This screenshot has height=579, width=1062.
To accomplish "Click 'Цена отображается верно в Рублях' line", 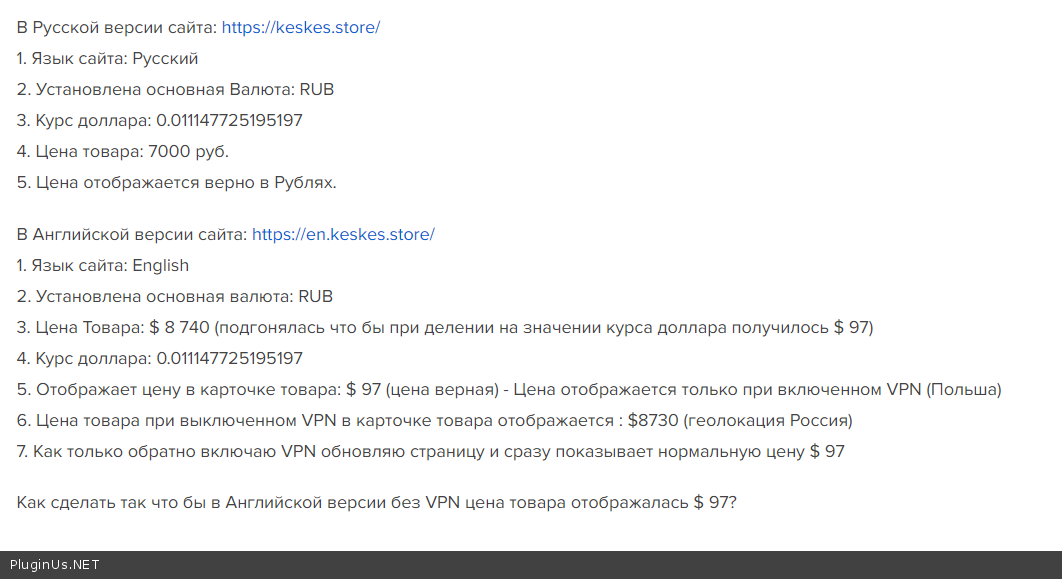I will point(177,183).
